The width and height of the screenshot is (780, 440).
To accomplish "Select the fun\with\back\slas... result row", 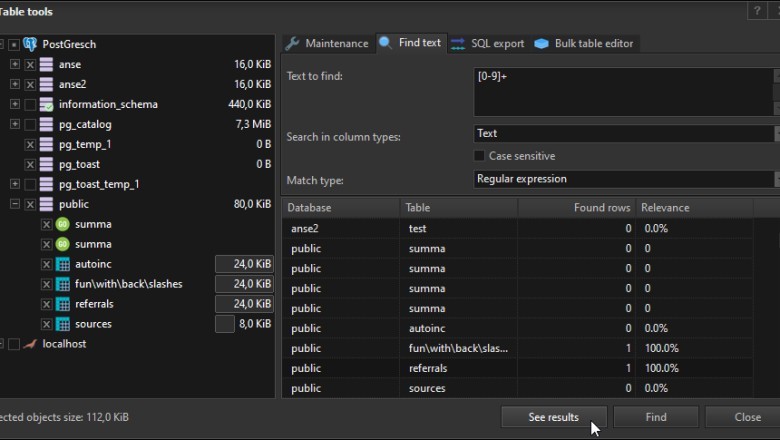I will [517, 349].
